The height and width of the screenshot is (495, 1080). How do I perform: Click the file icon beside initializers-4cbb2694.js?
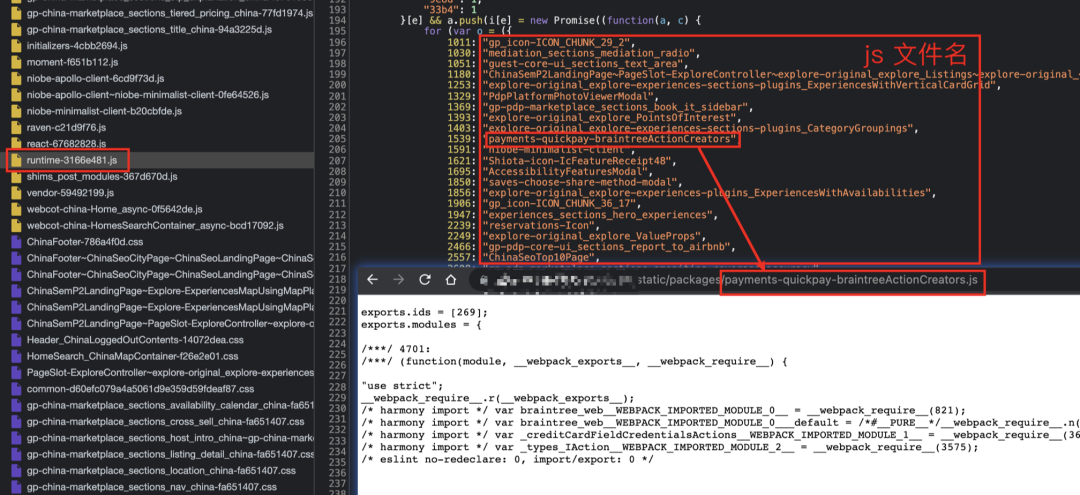pyautogui.click(x=16, y=46)
